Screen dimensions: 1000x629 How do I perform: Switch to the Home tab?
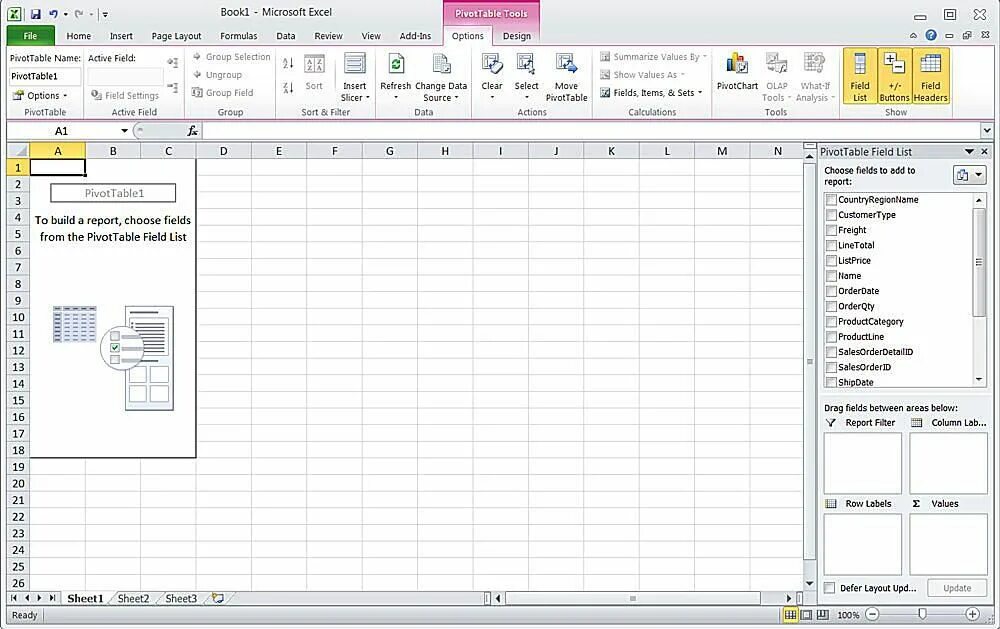pos(78,36)
